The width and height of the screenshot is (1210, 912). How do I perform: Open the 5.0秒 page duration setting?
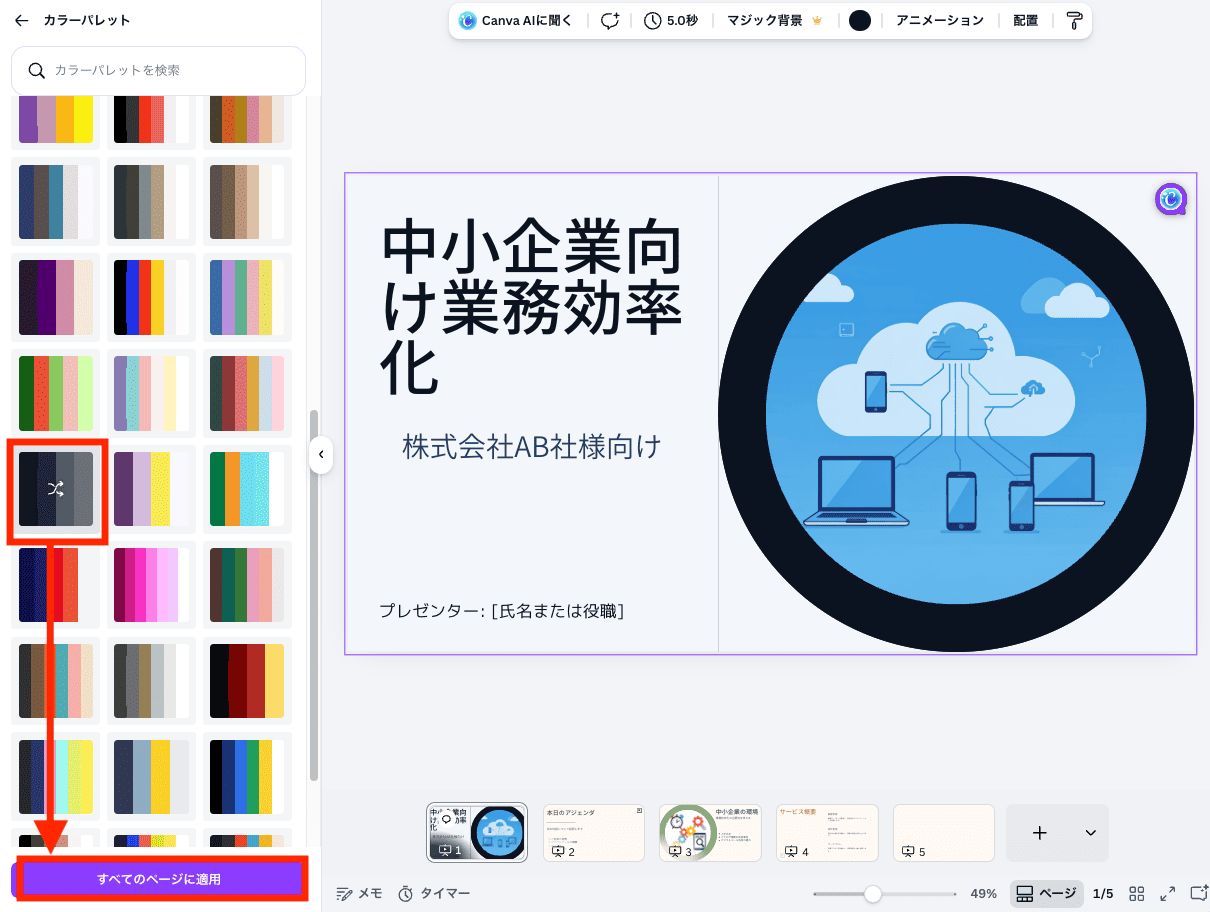coord(670,20)
